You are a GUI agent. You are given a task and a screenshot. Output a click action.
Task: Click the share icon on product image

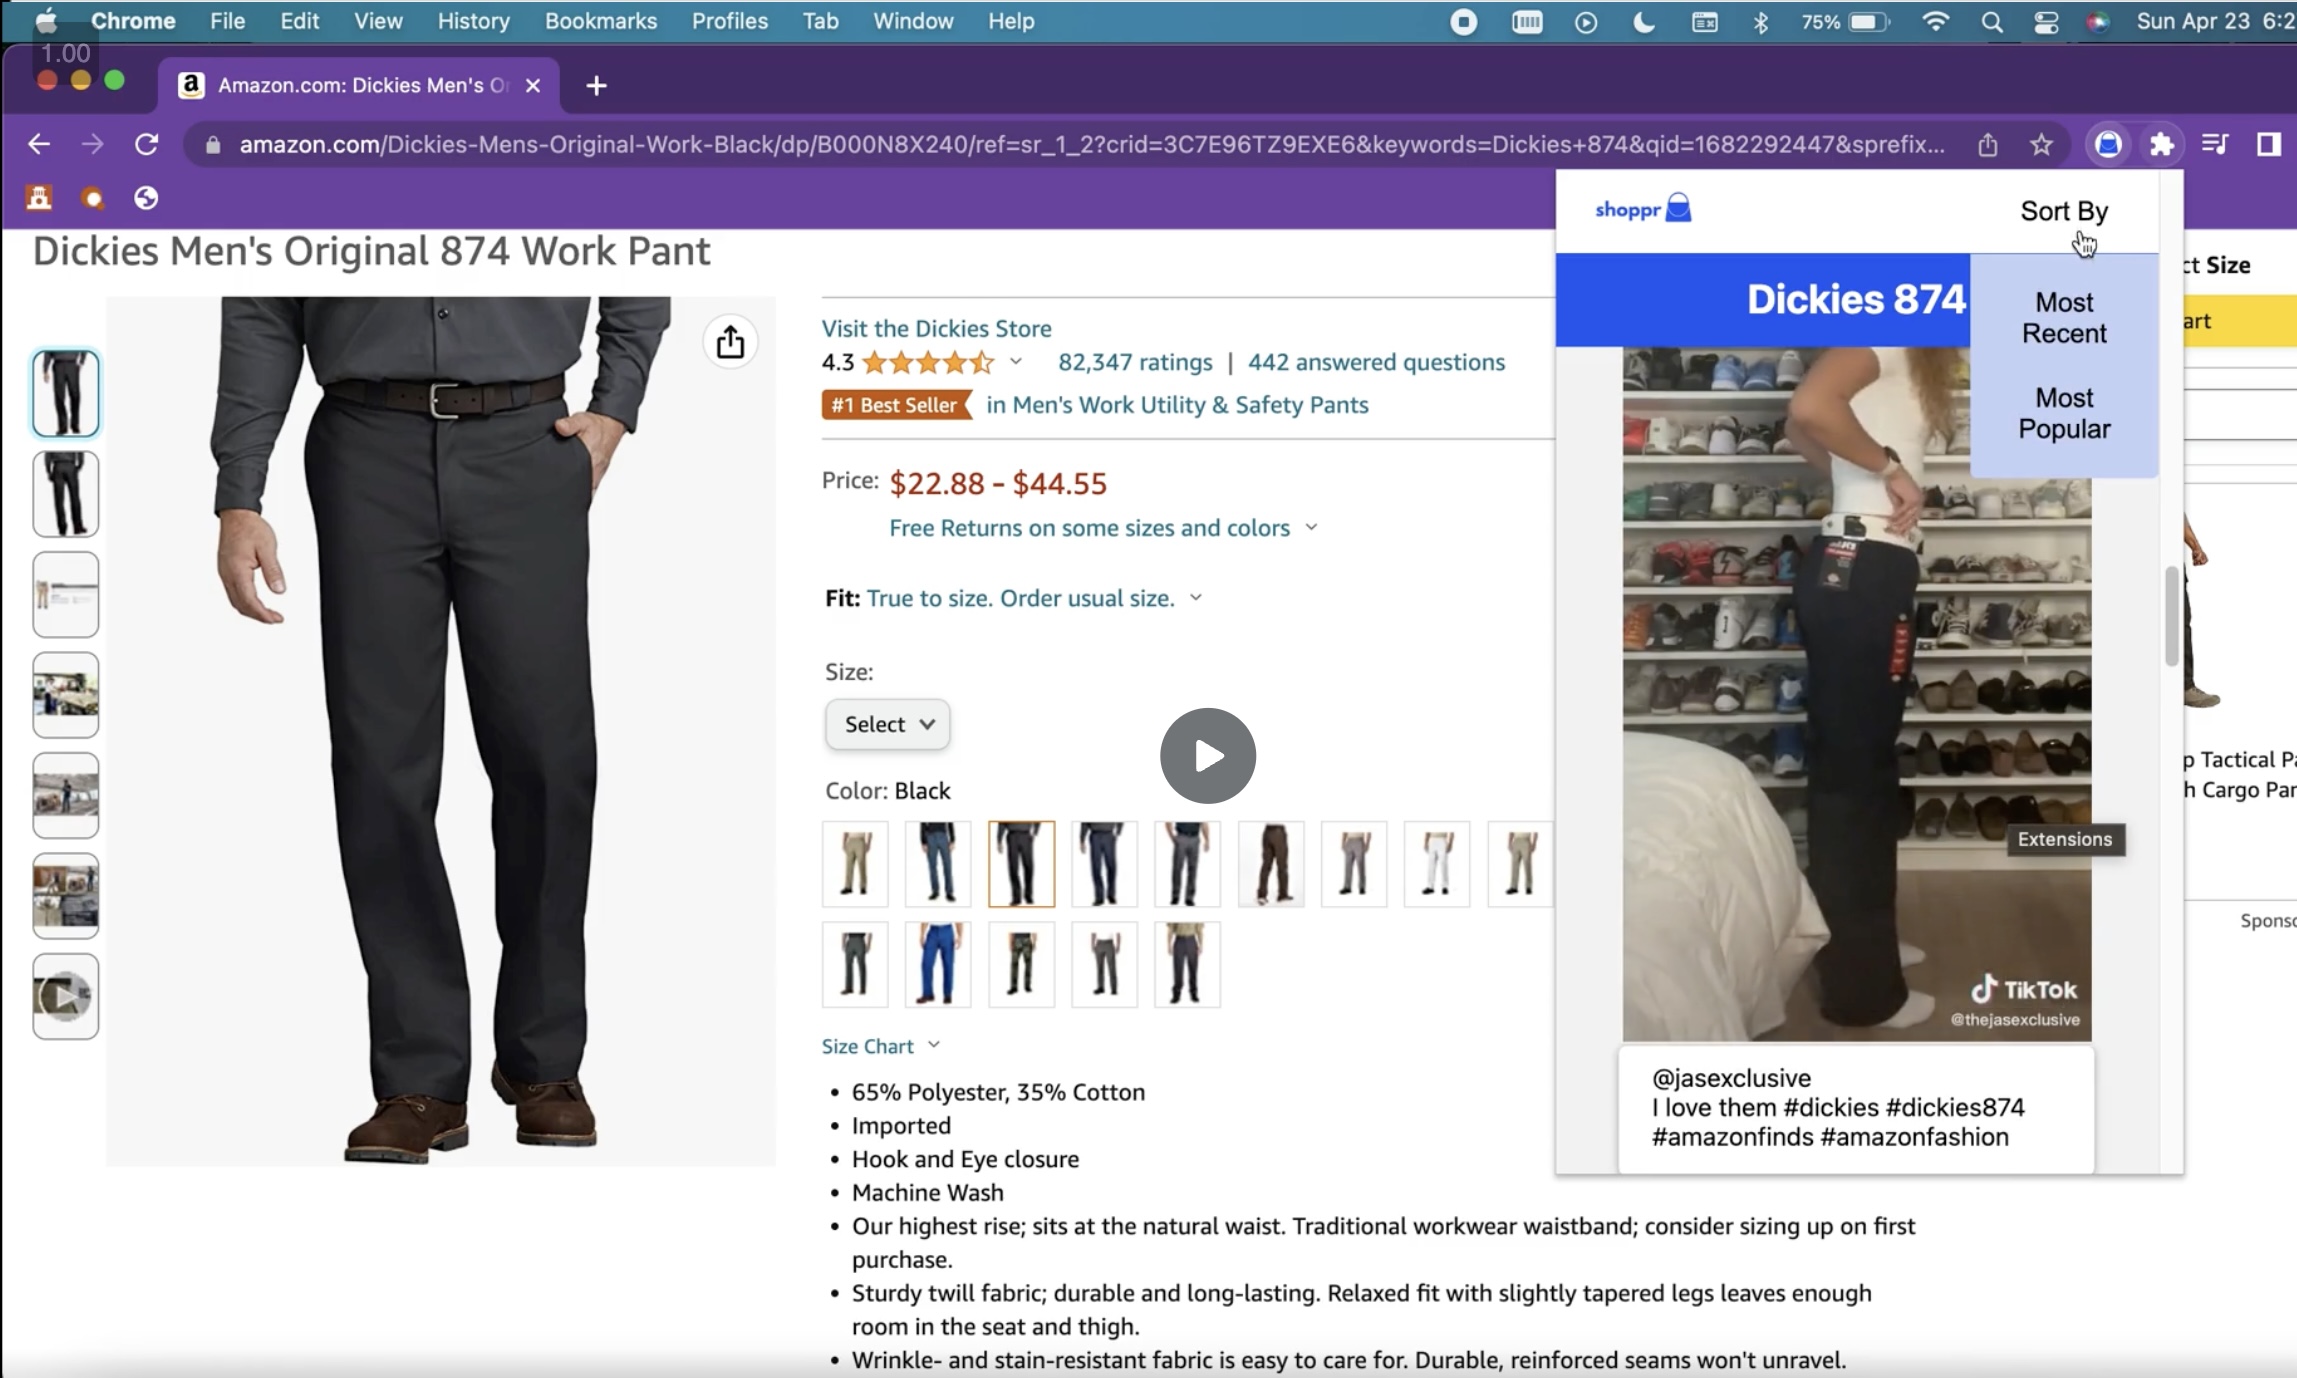pos(730,343)
